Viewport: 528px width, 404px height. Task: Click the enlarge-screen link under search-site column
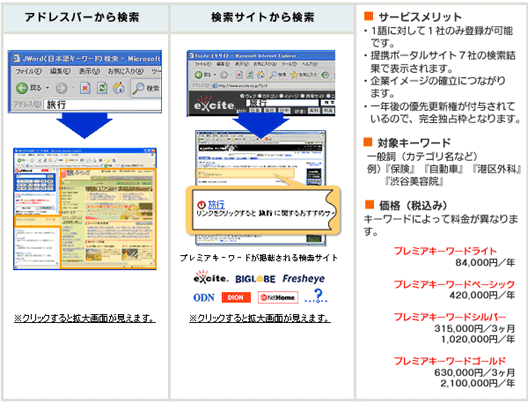[260, 318]
